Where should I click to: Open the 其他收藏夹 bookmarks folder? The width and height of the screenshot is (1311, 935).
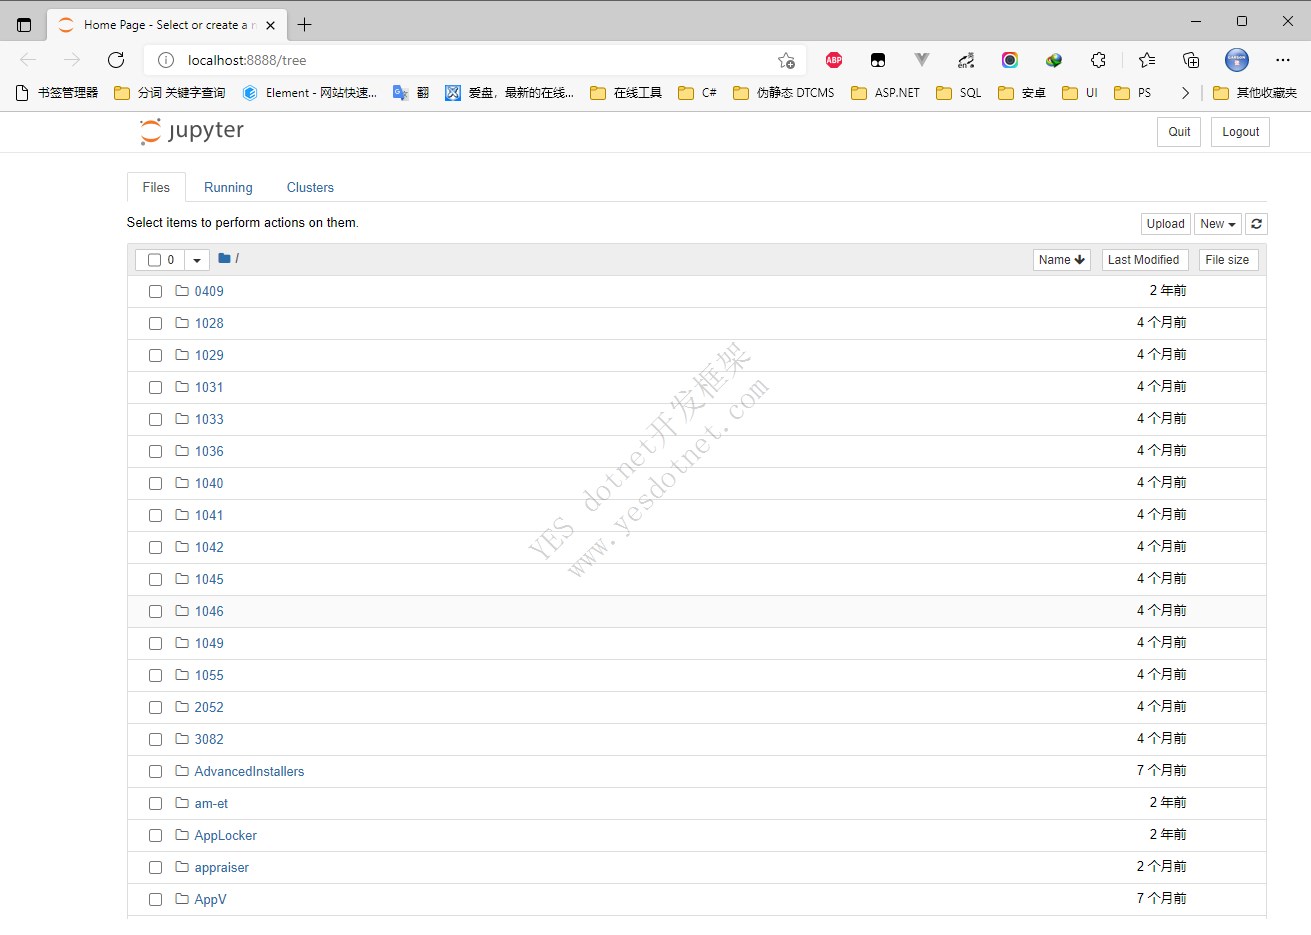pyautogui.click(x=1255, y=93)
